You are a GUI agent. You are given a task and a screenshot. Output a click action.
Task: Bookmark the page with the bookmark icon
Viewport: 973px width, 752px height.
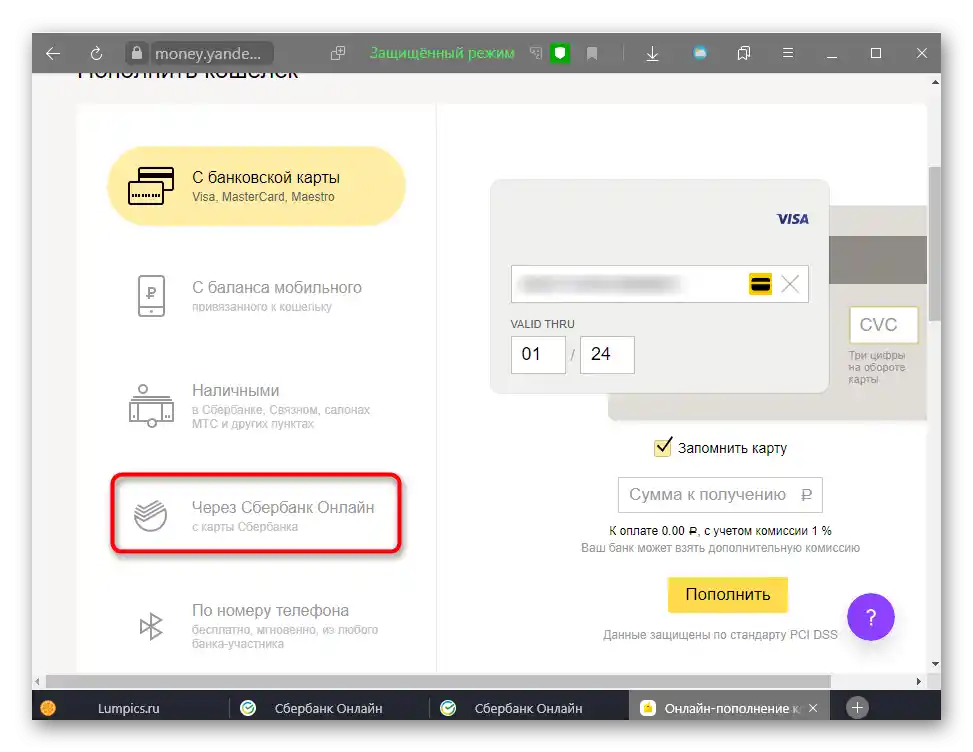point(592,54)
